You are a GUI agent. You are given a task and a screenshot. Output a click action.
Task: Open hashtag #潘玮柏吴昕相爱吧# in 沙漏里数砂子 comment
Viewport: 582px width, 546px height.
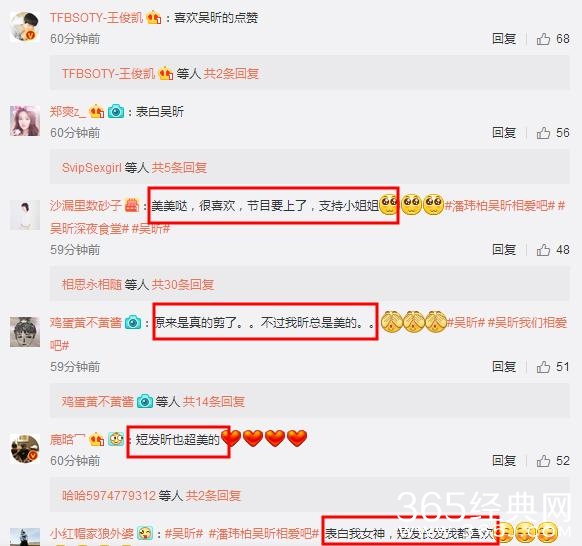pos(500,205)
